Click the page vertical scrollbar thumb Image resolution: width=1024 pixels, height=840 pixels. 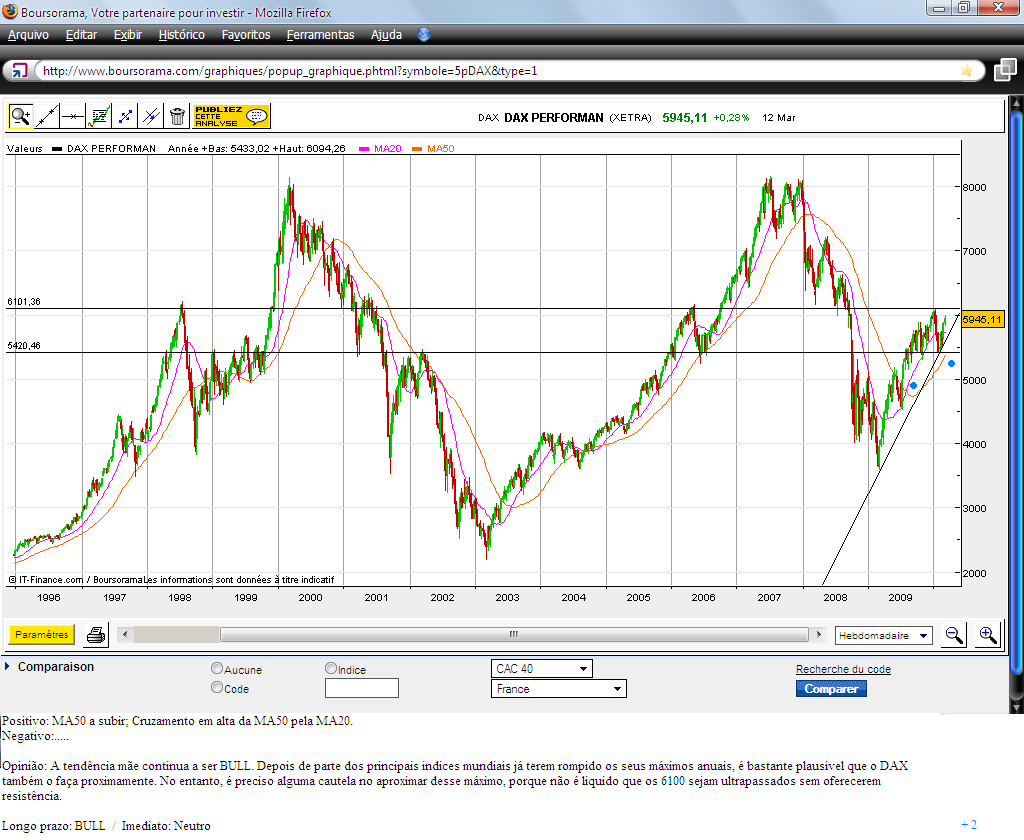point(1016,392)
